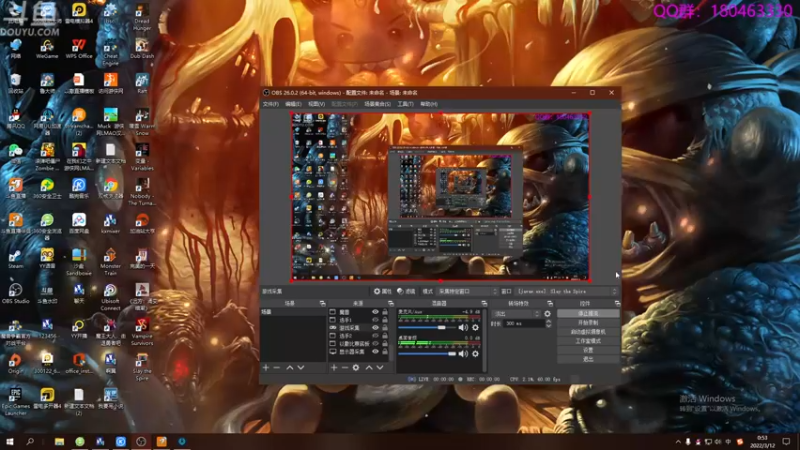The width and height of the screenshot is (800, 450).
Task: Mute the desktop audio channel in mixer
Action: [463, 354]
